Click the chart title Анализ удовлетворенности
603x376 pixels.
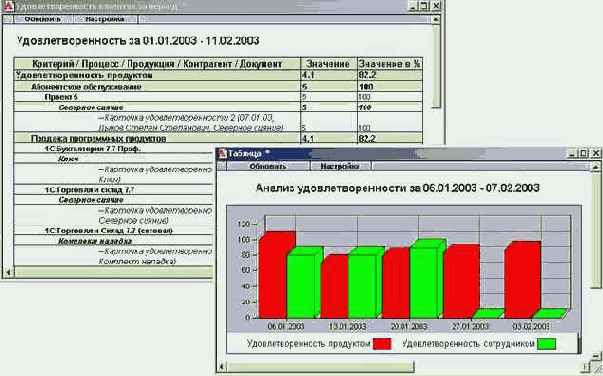(x=397, y=188)
